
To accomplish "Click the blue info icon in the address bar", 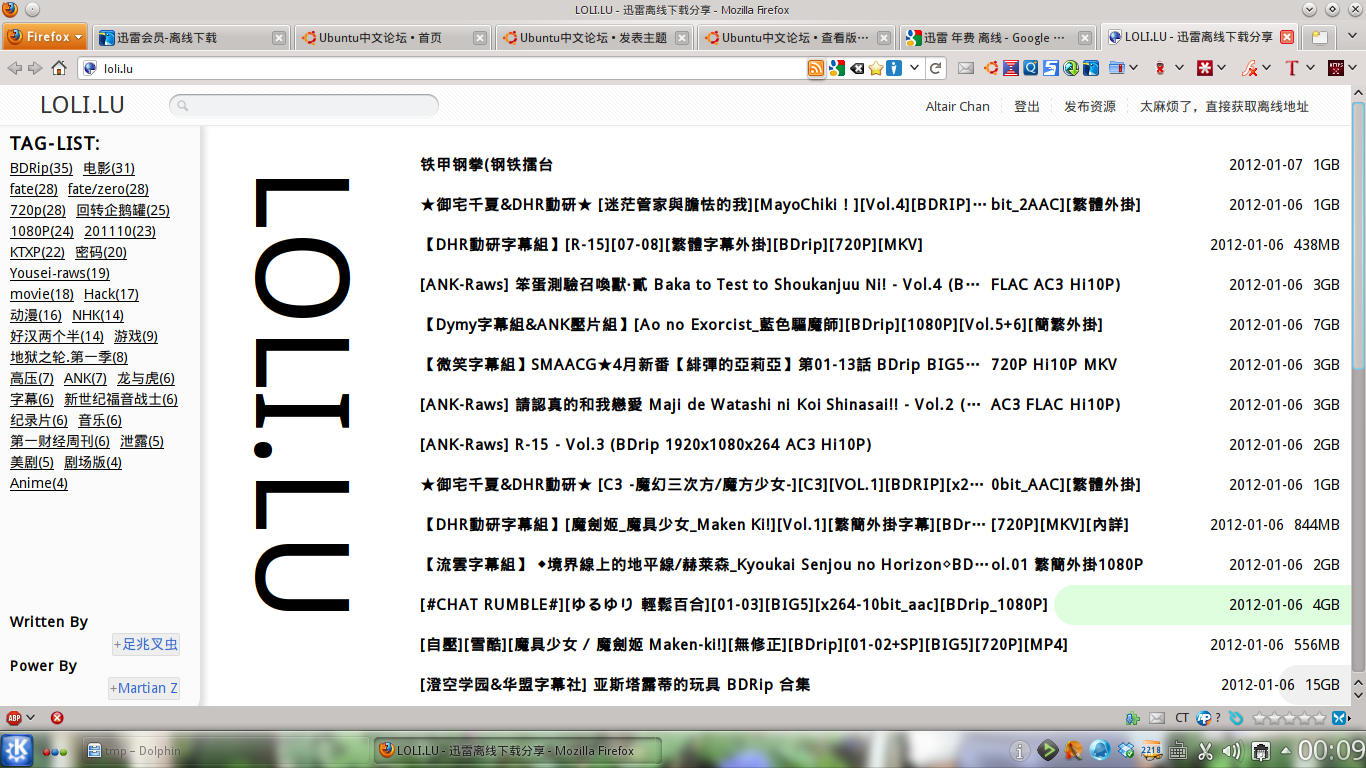I will coord(894,68).
